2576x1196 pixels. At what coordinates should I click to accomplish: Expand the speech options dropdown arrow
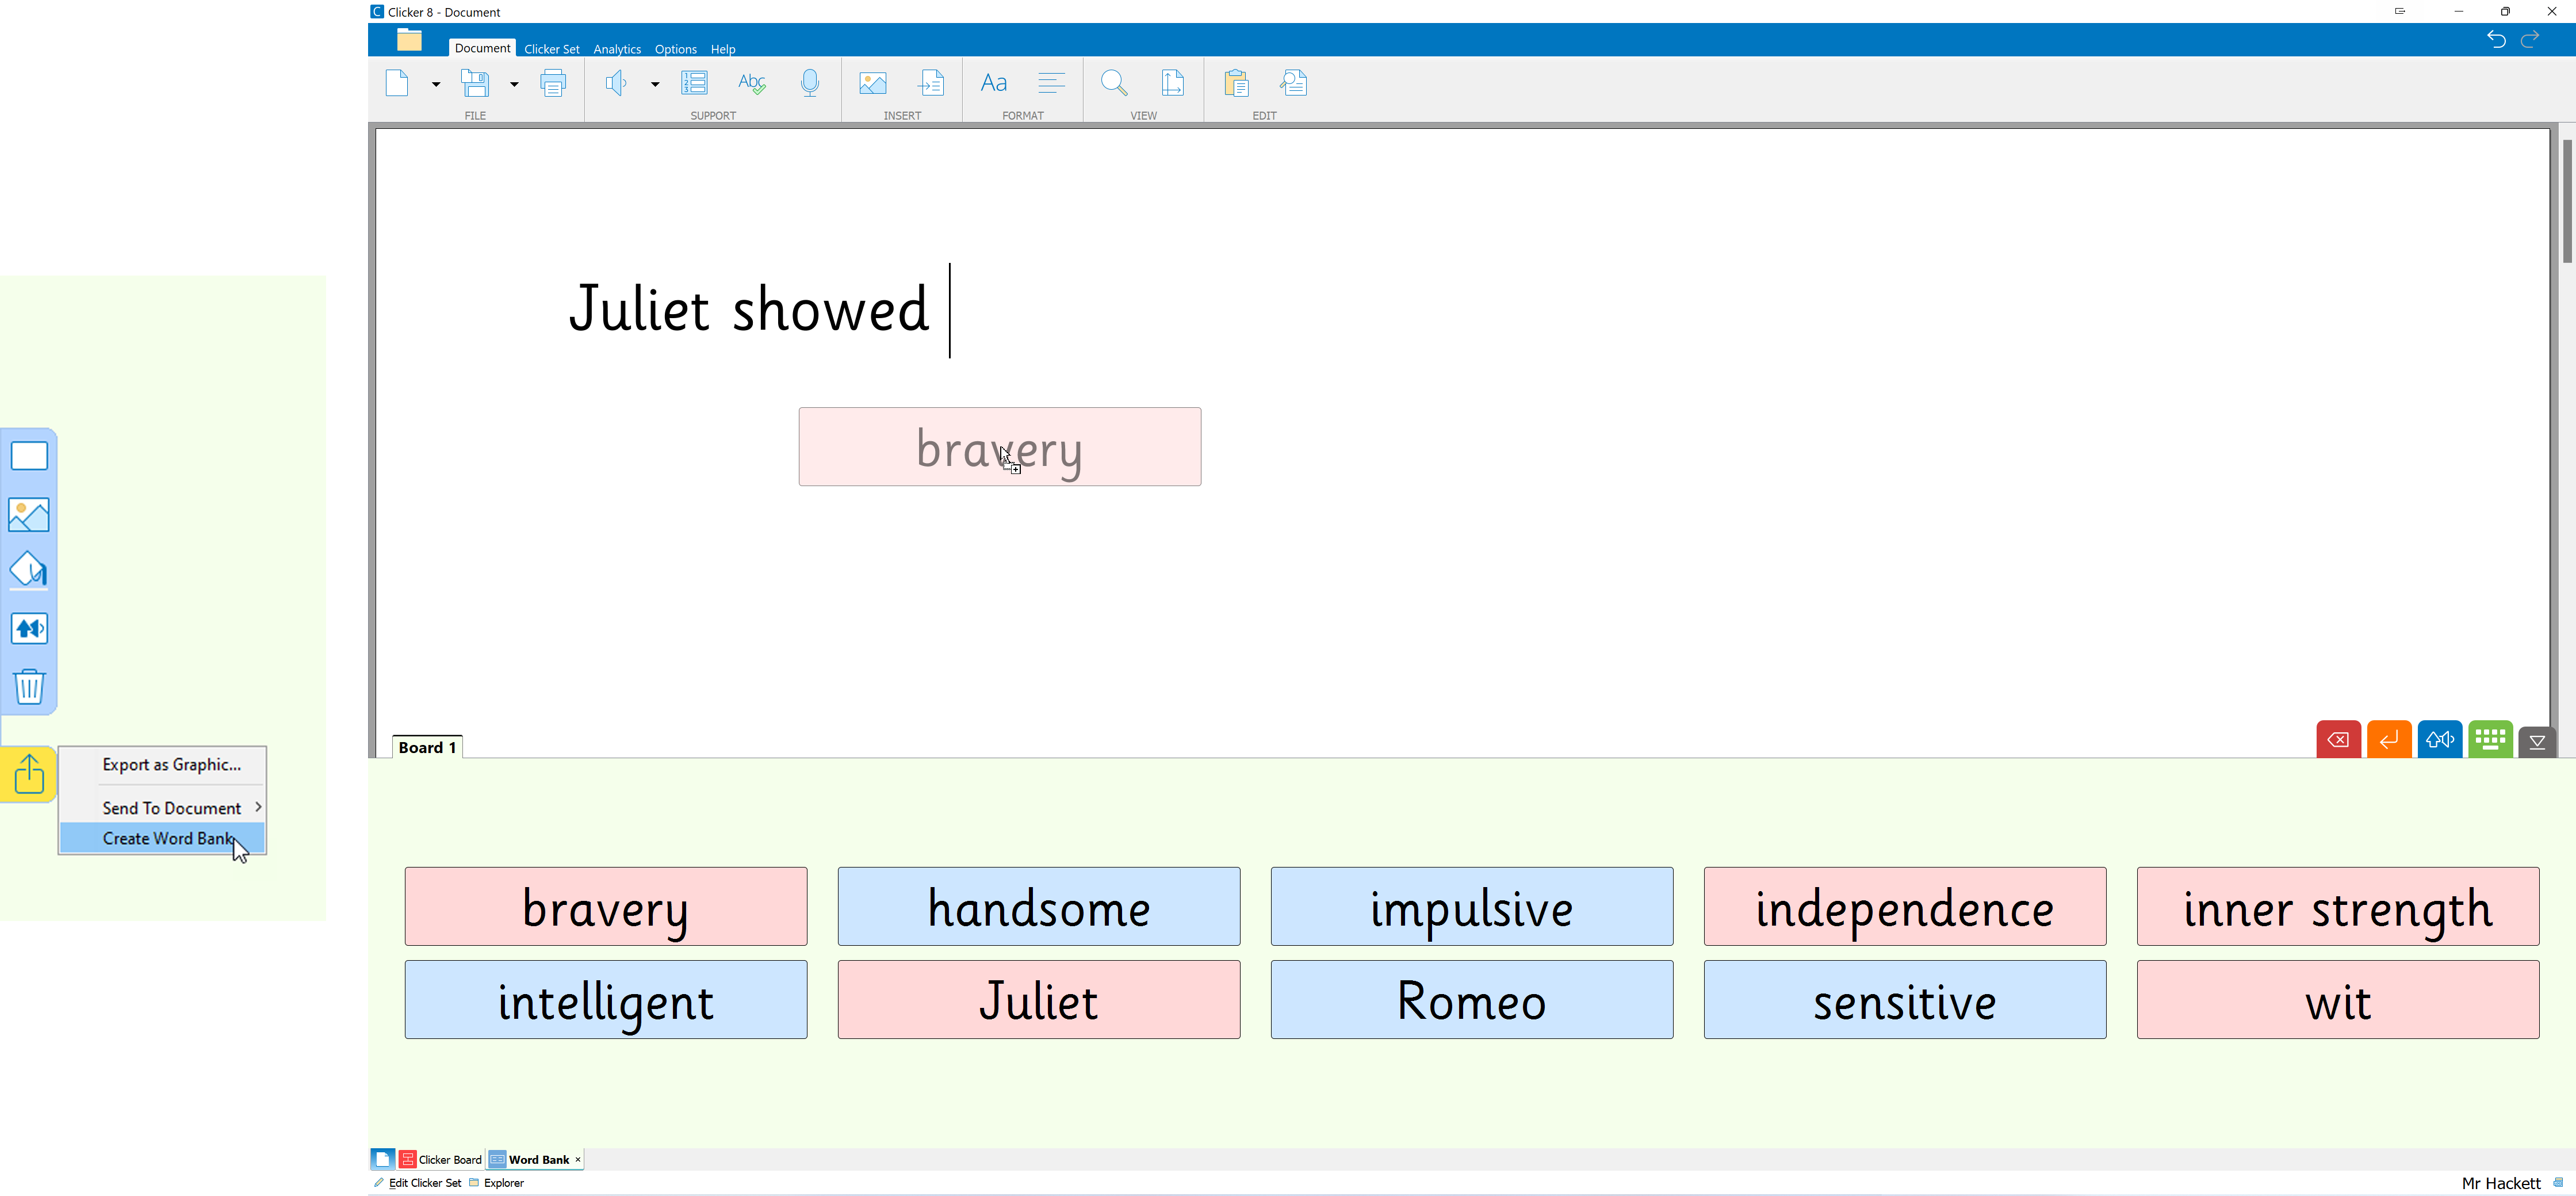(x=655, y=84)
